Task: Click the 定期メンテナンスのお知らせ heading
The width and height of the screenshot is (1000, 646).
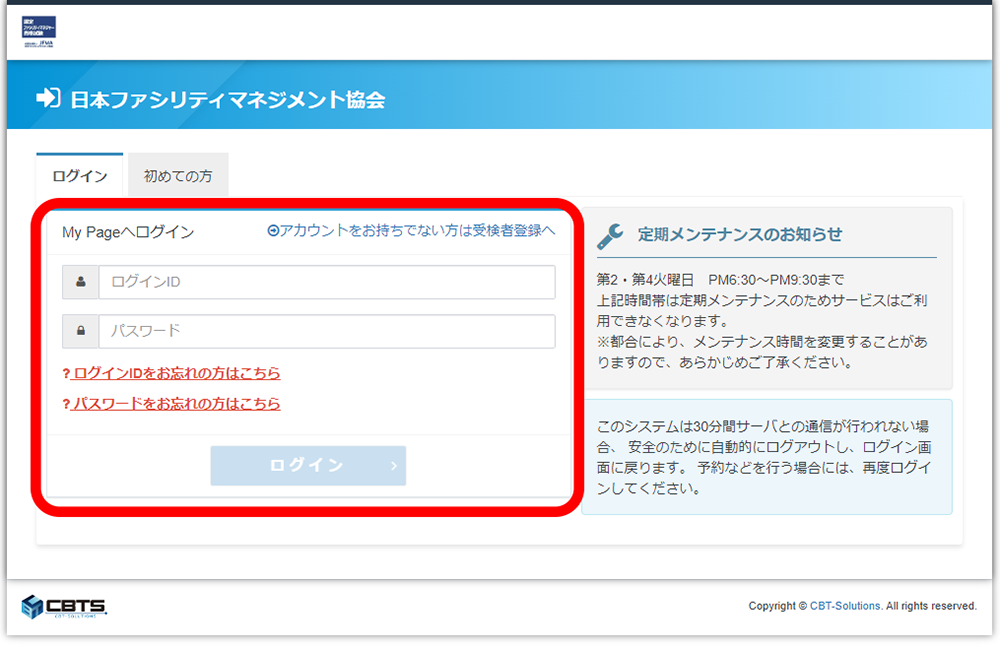Action: [740, 235]
